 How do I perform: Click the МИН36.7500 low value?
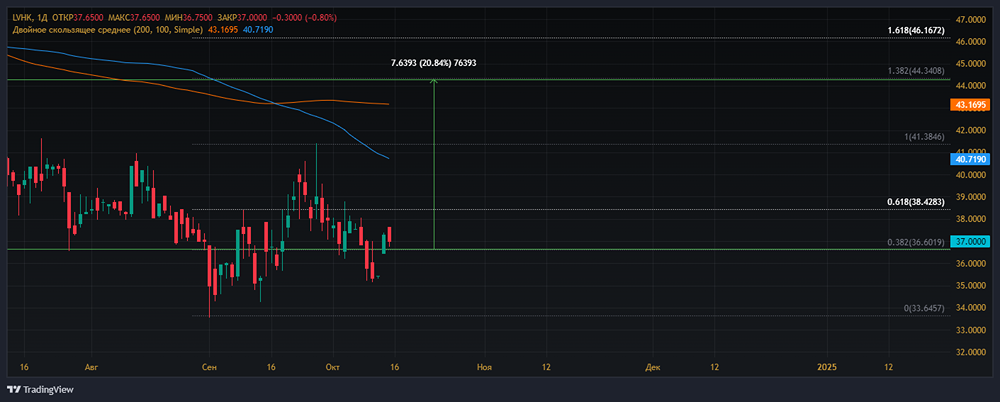(x=191, y=18)
